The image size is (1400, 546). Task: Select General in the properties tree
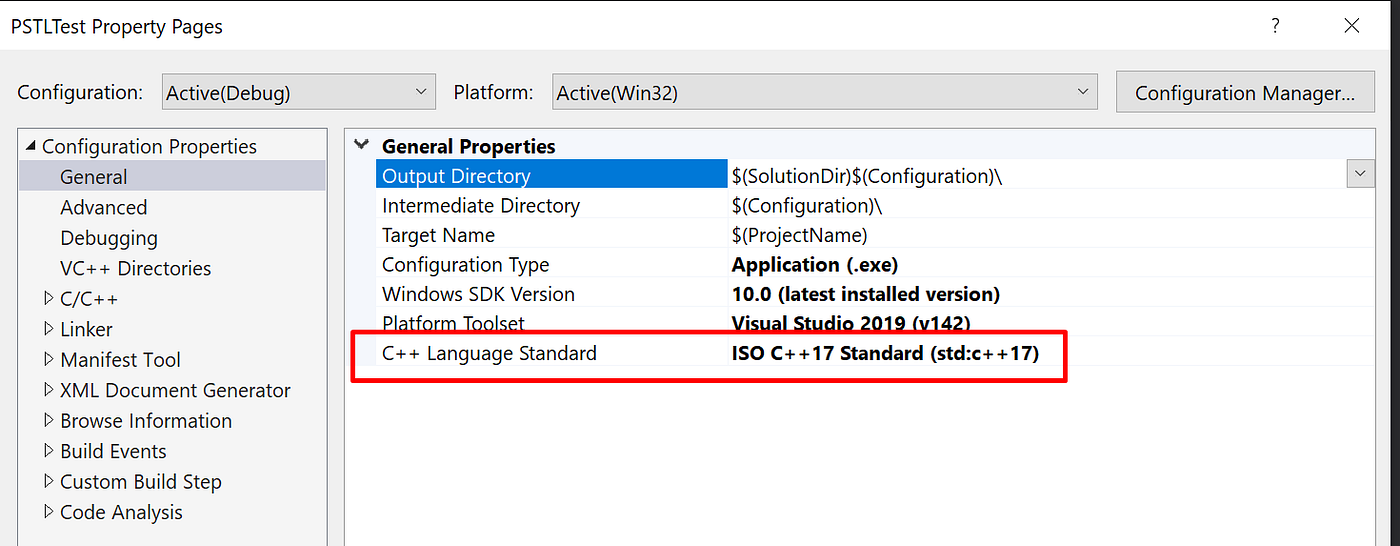(x=93, y=177)
